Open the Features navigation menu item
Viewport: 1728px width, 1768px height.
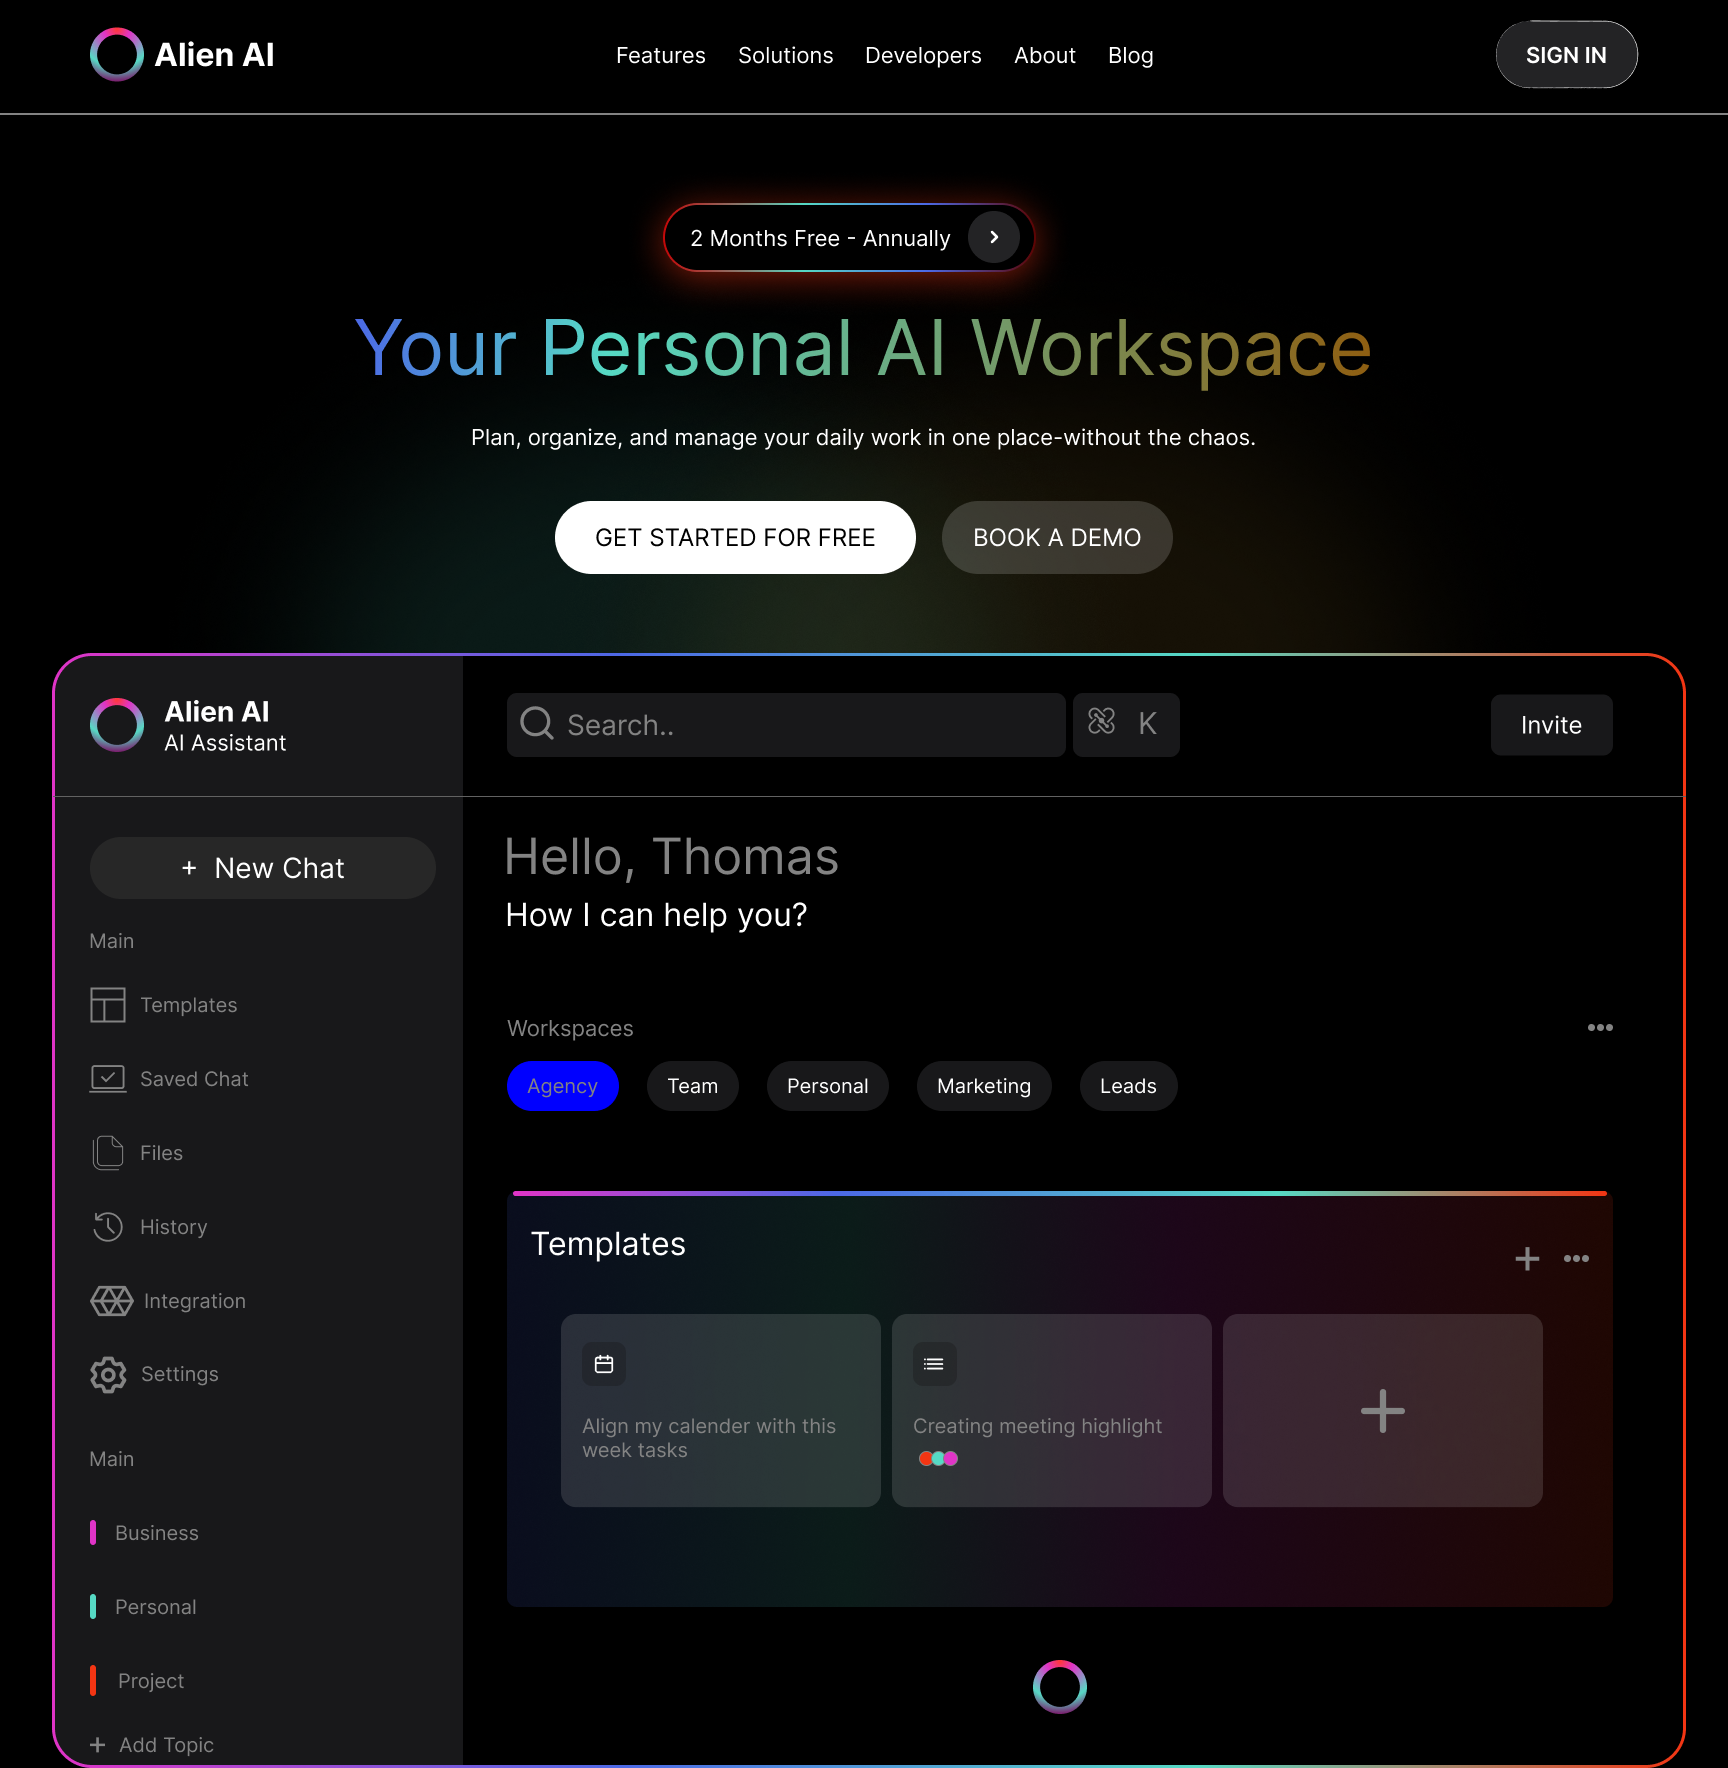[x=660, y=56]
